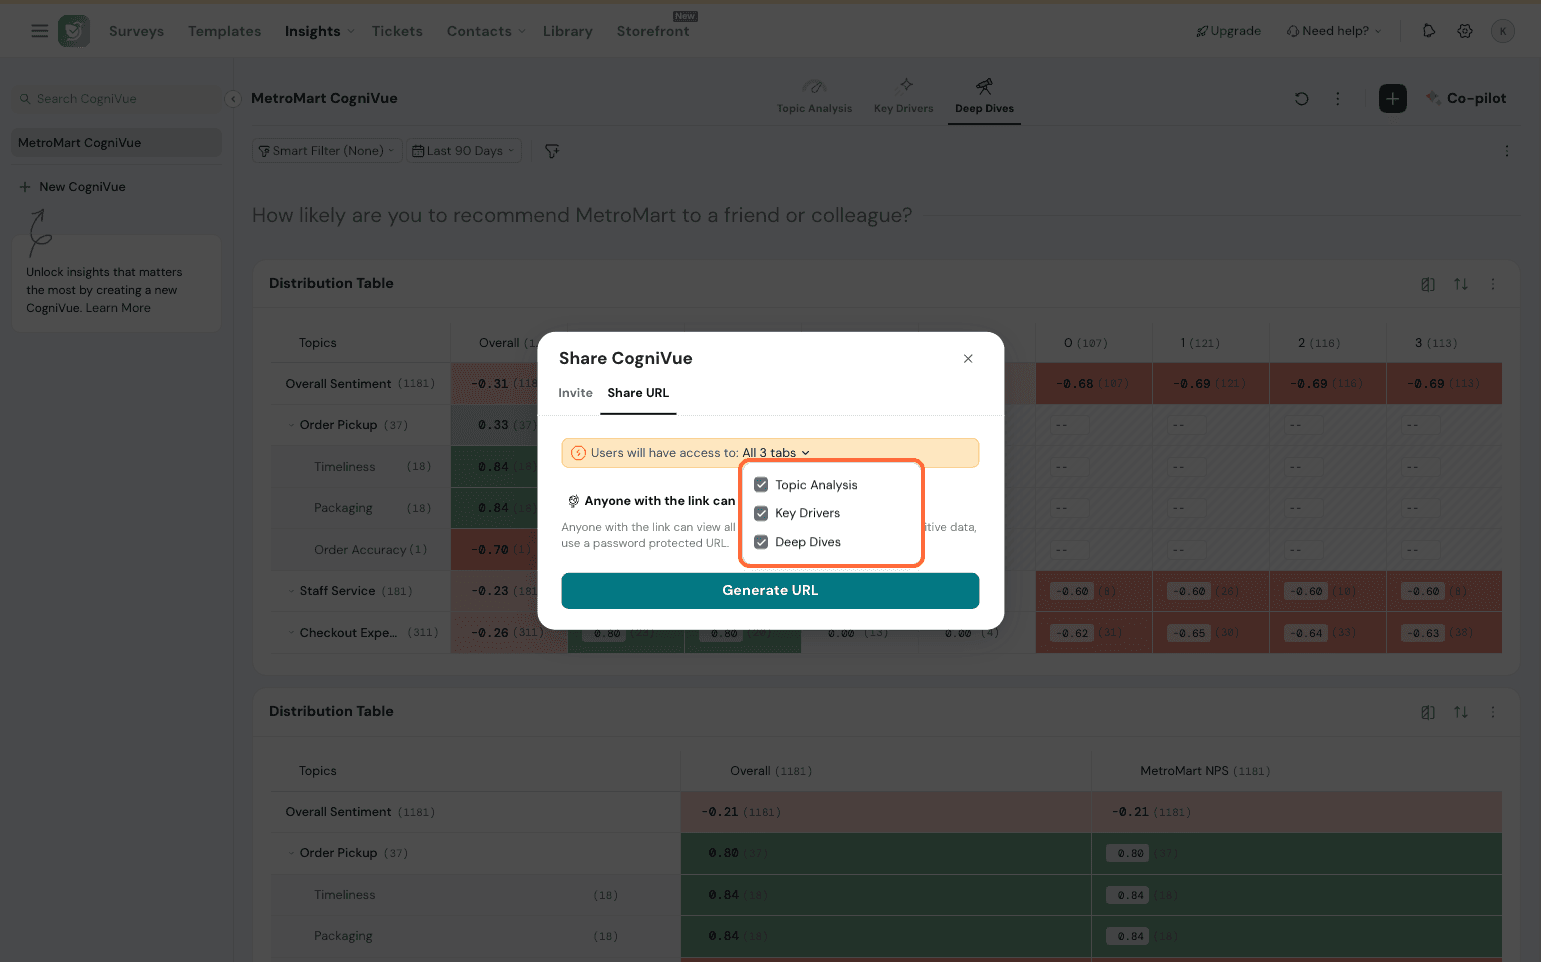Click the refresh icon beside CogniVue tabs
The width and height of the screenshot is (1541, 962).
pyautogui.click(x=1301, y=98)
